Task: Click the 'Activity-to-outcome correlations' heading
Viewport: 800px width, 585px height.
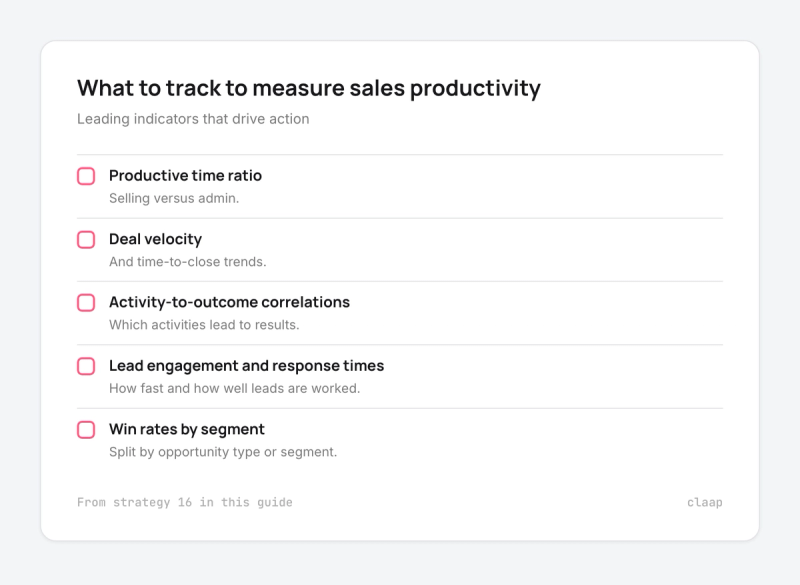Action: tap(230, 302)
